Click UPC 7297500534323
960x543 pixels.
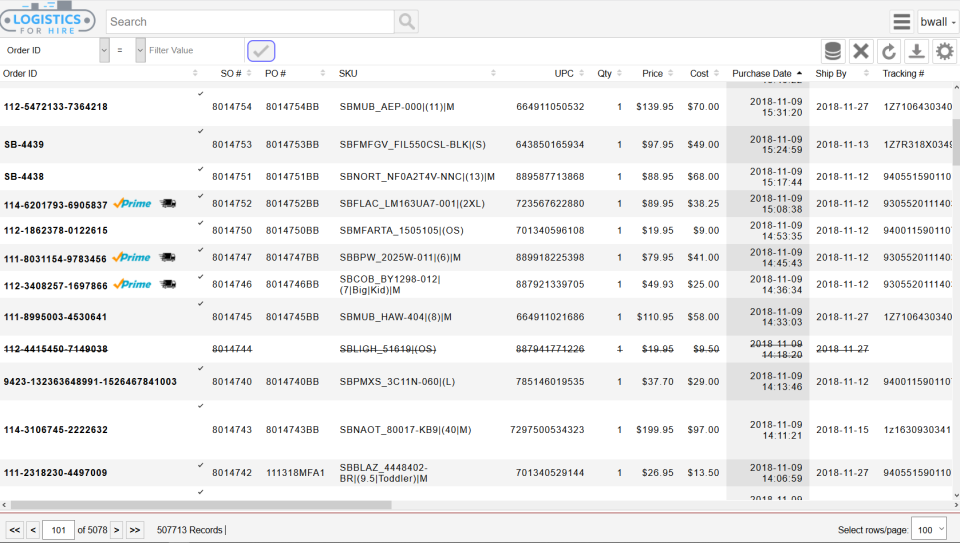(547, 430)
